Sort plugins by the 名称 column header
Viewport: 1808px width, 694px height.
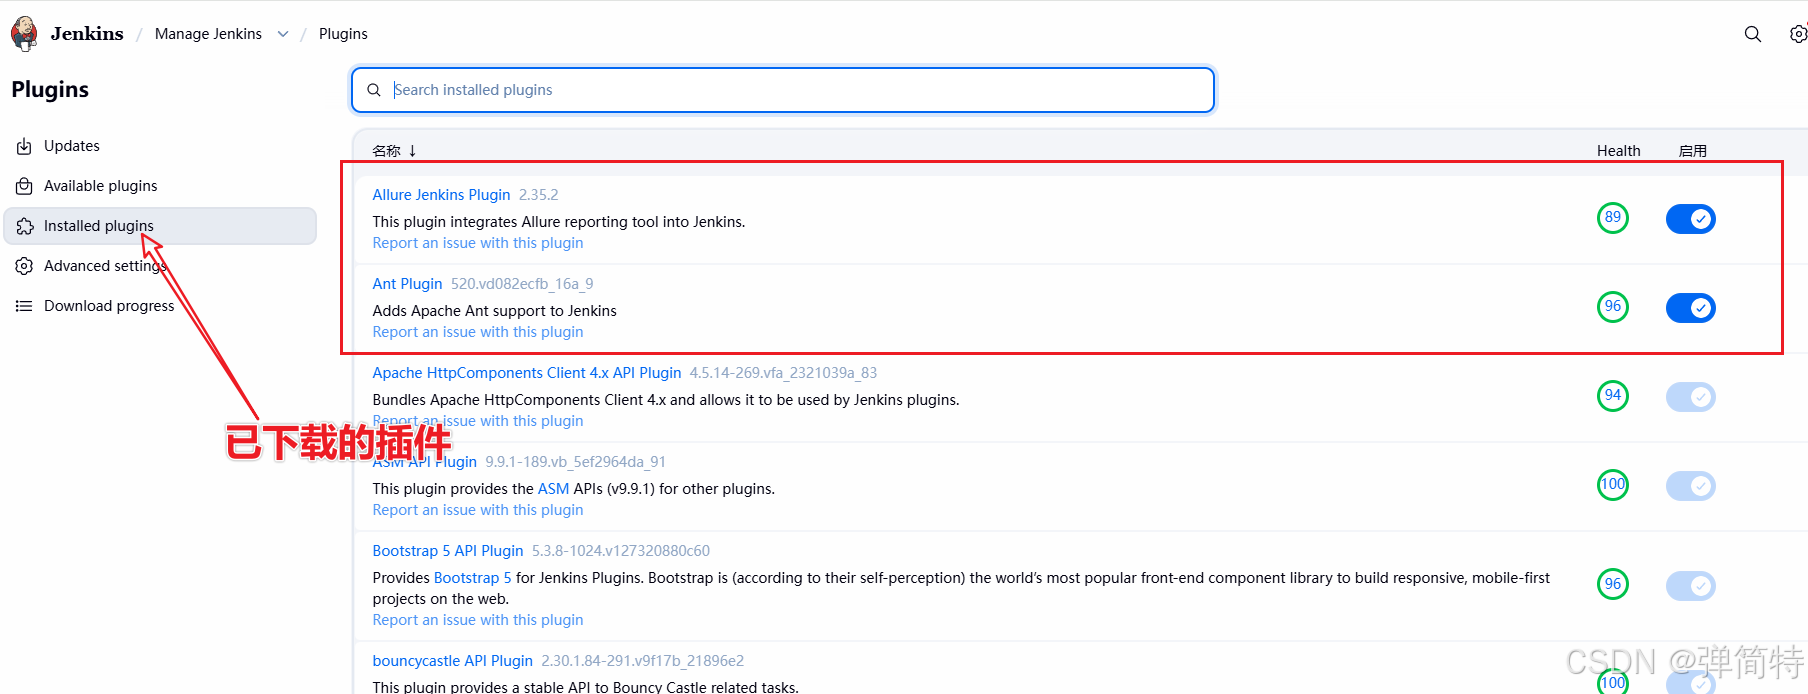(x=394, y=151)
